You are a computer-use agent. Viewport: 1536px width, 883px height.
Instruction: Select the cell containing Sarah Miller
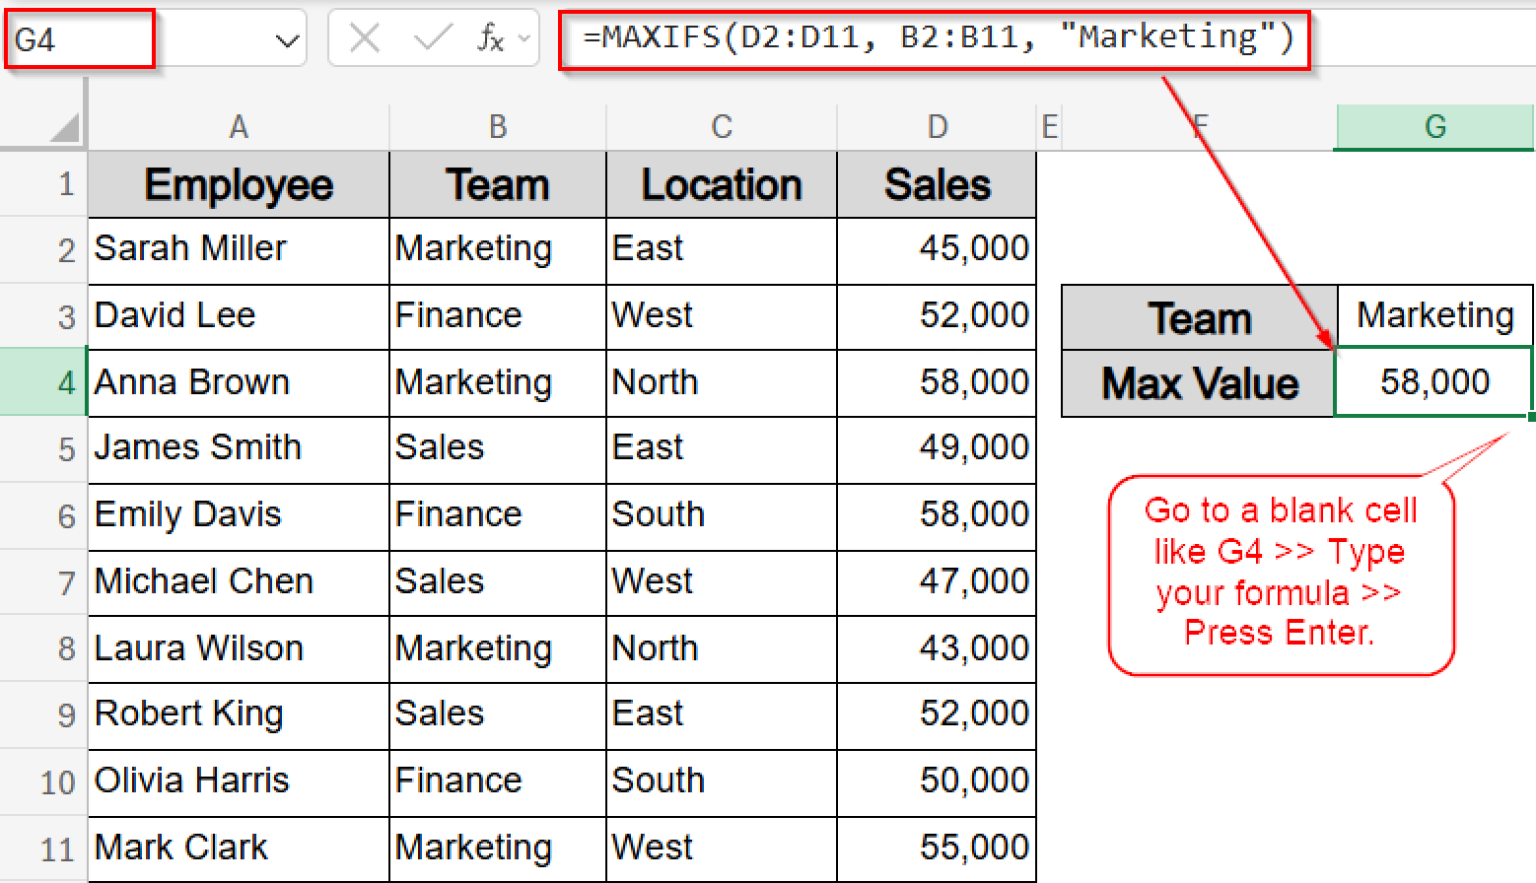click(x=238, y=250)
